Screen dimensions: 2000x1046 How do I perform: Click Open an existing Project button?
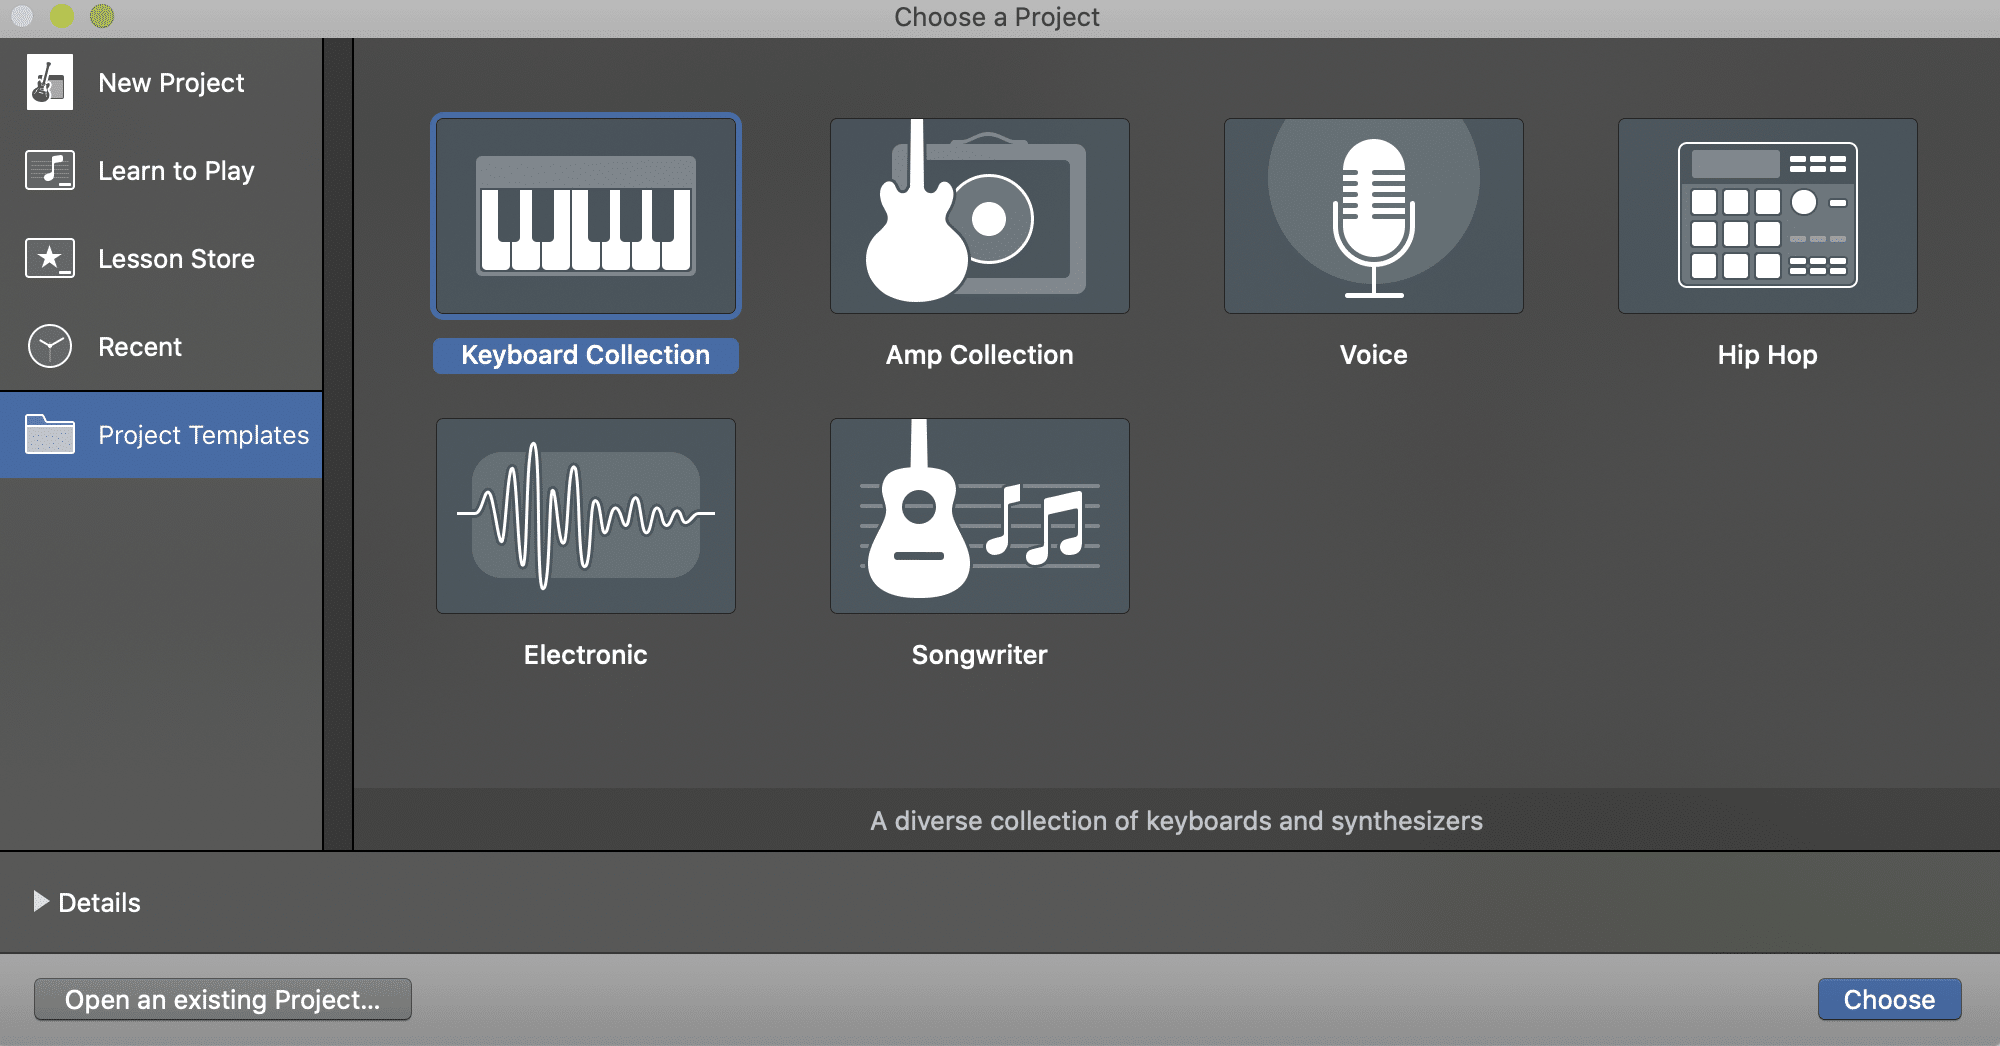point(222,998)
